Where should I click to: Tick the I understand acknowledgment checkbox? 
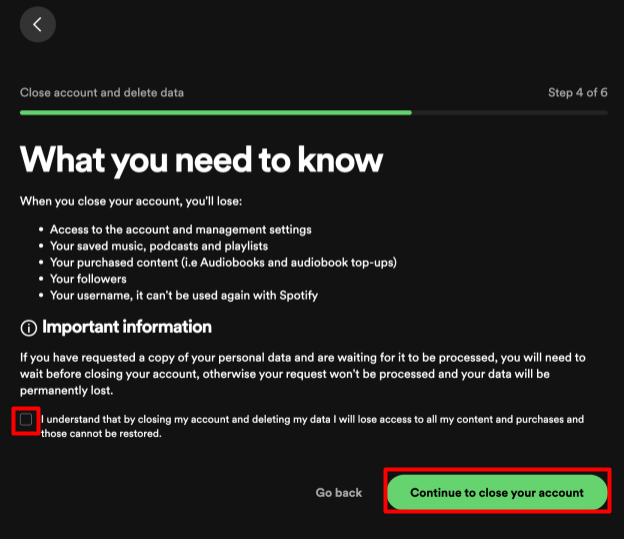pos(26,421)
